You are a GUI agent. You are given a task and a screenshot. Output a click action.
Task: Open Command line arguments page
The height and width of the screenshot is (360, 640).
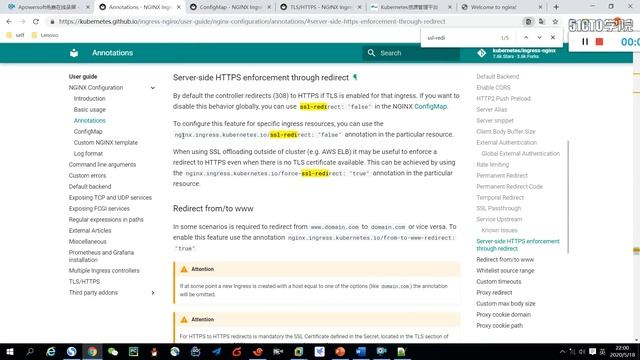click(x=102, y=165)
